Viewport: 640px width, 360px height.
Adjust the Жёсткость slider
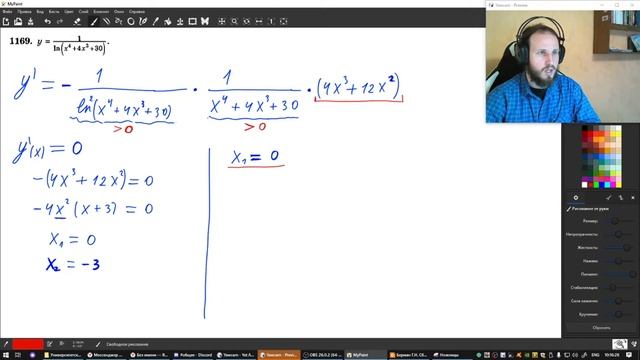click(618, 247)
